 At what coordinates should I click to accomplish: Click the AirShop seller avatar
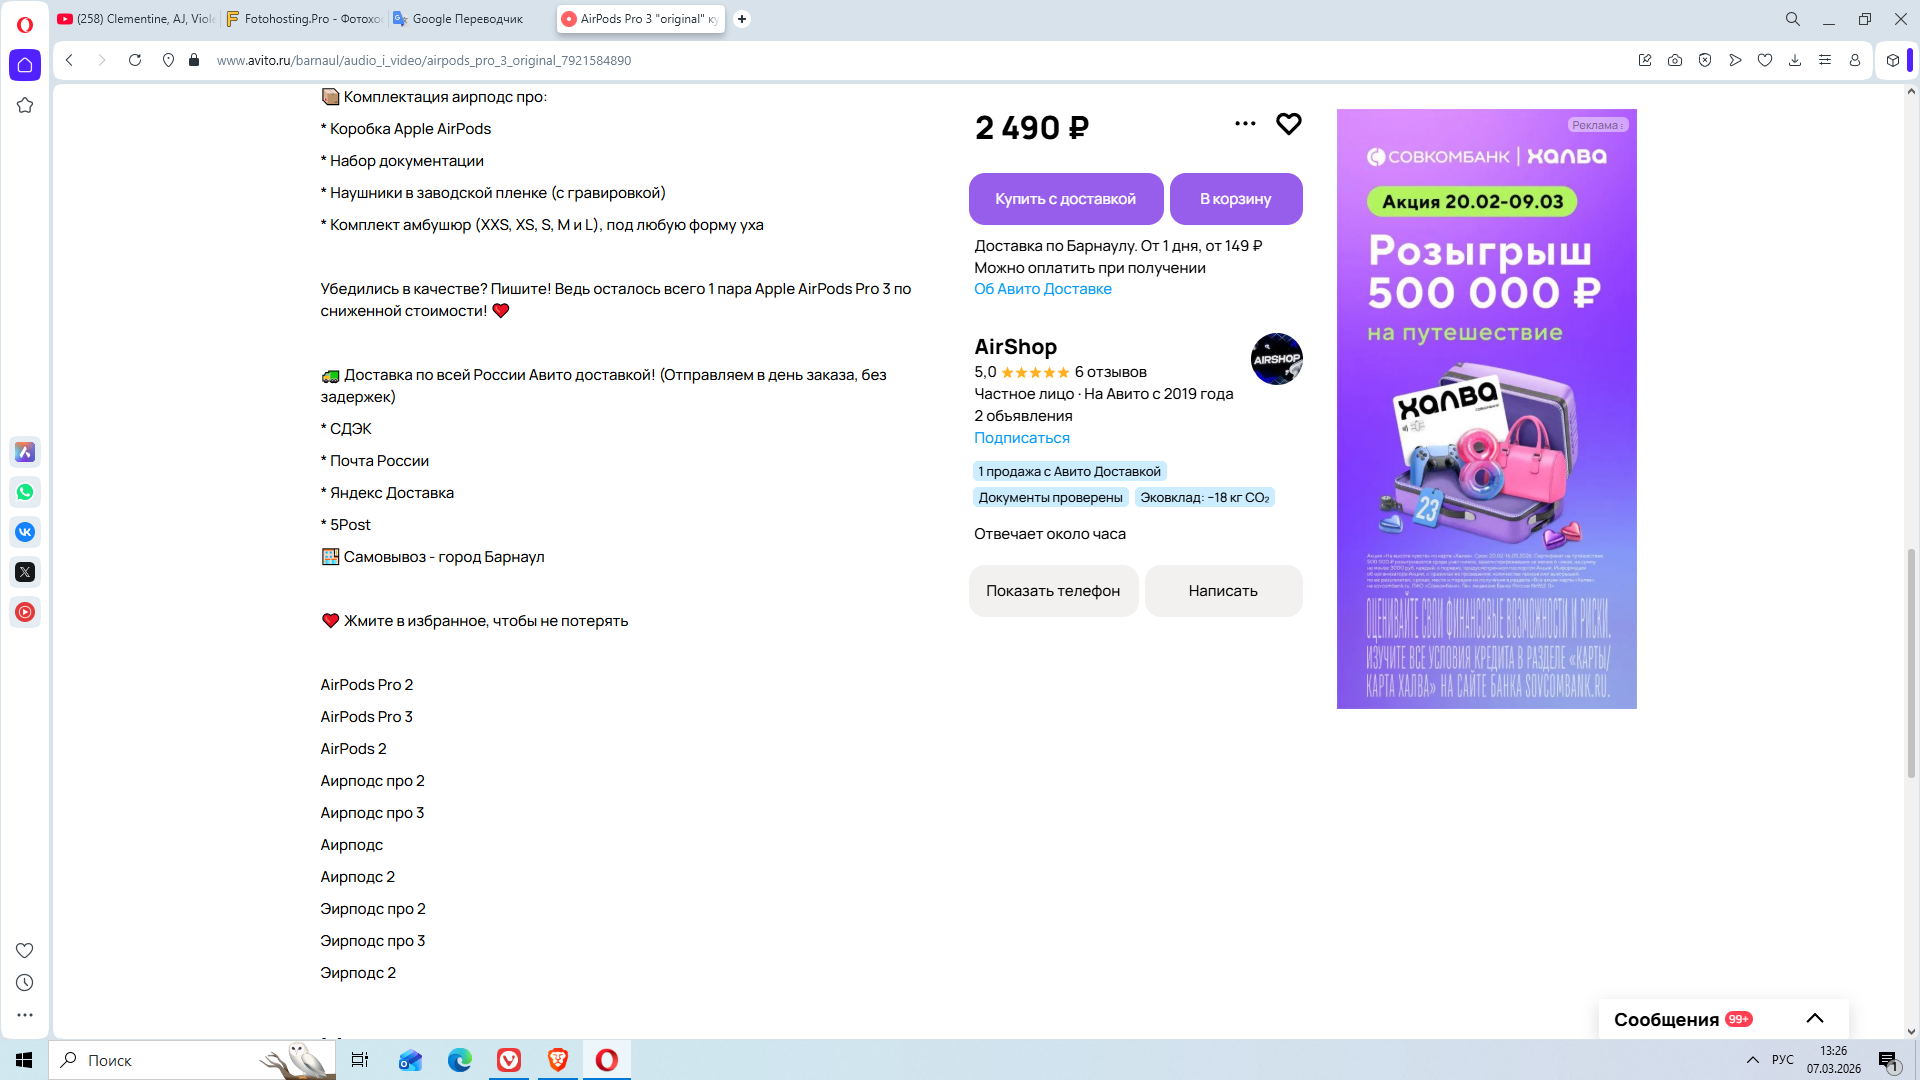tap(1276, 359)
